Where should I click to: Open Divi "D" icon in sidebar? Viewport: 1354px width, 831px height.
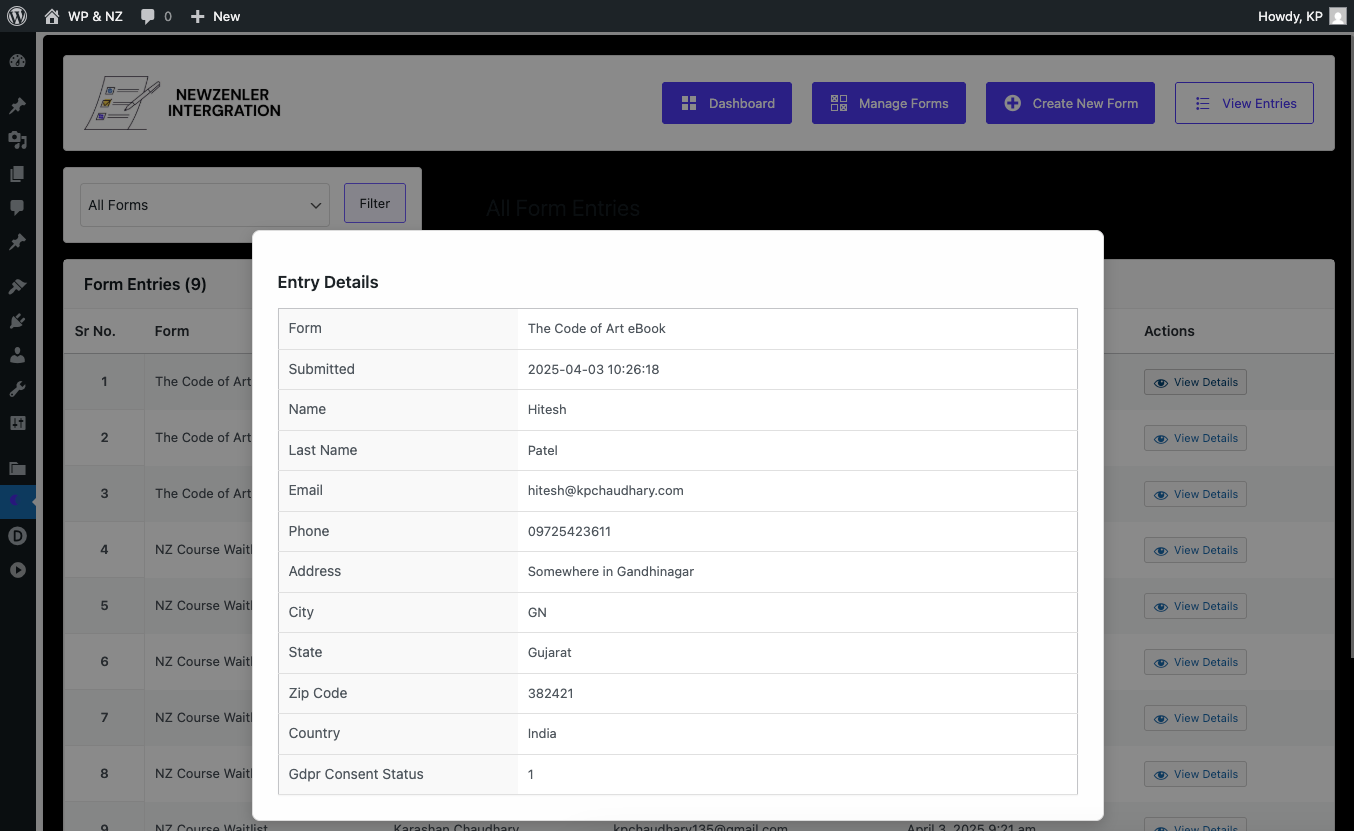(17, 536)
